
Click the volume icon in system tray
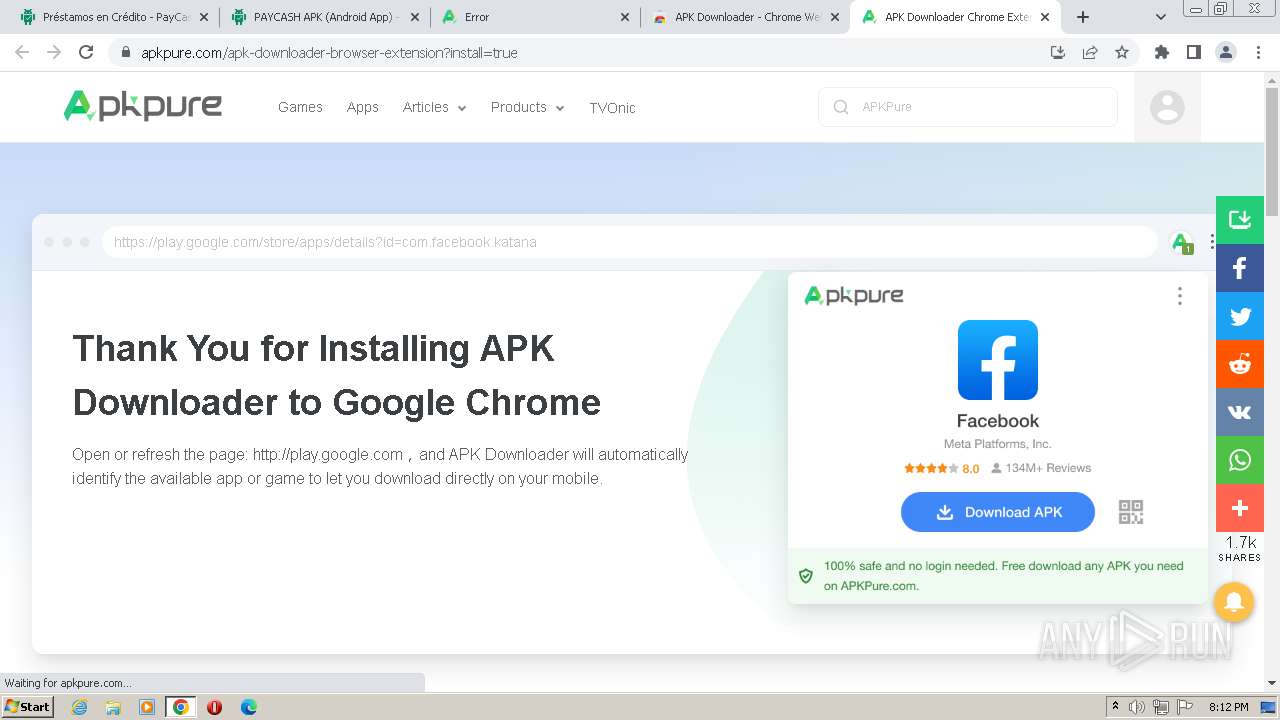pyautogui.click(x=1137, y=707)
